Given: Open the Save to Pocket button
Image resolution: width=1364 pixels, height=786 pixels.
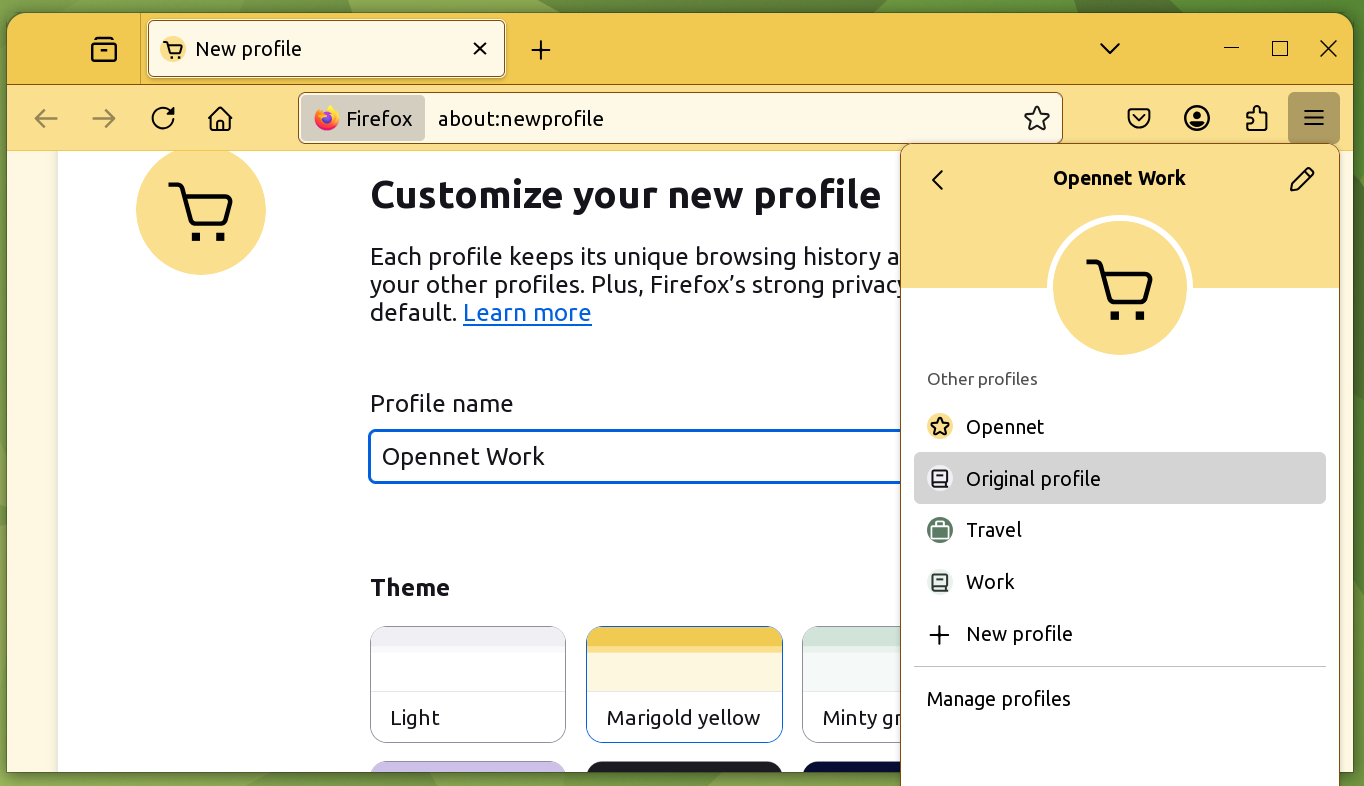Looking at the screenshot, I should (1139, 119).
